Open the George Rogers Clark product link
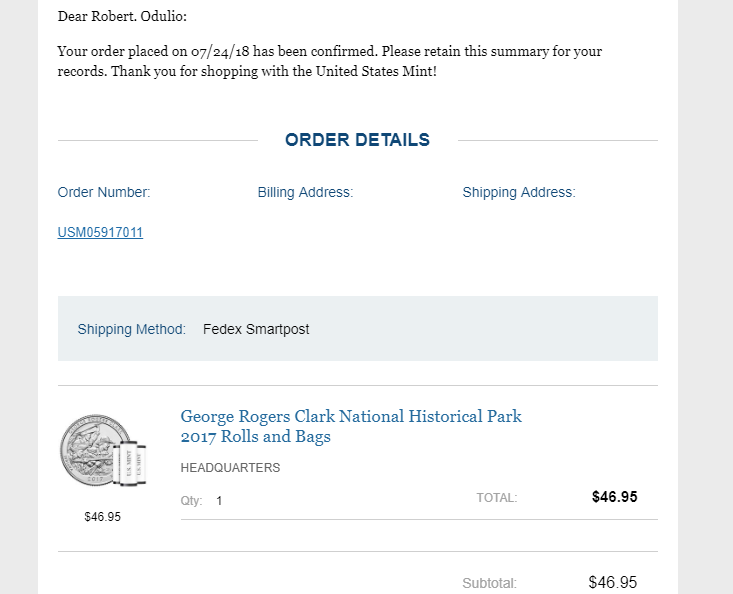This screenshot has width=733, height=594. tap(350, 426)
